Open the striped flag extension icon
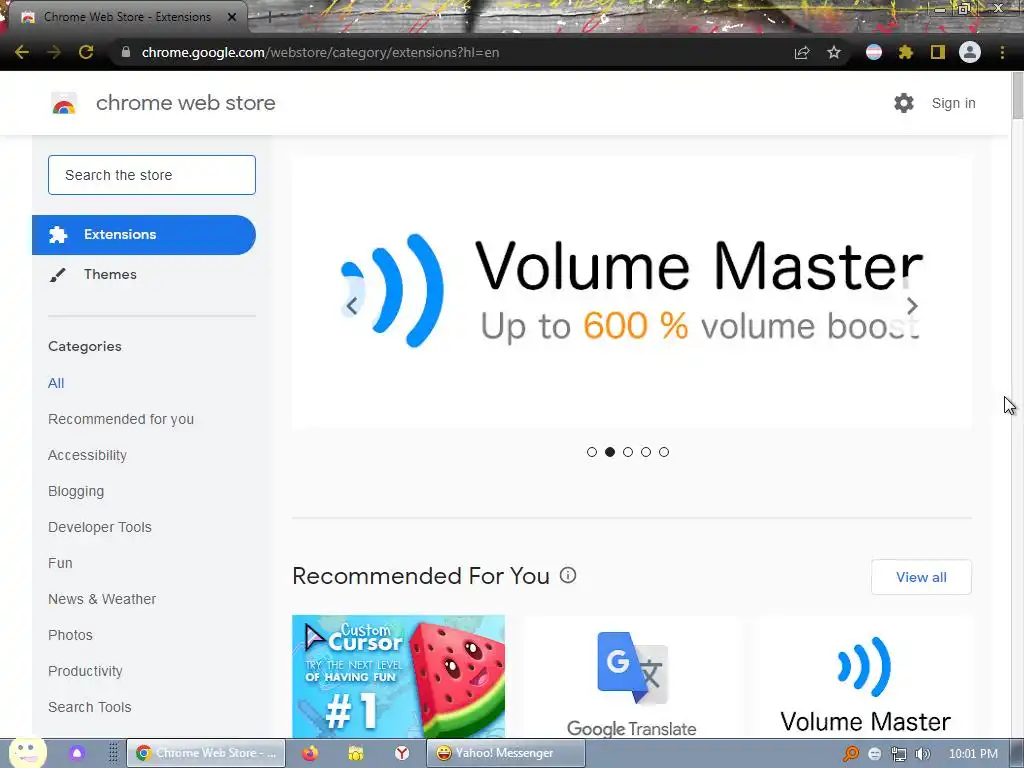 (x=874, y=52)
